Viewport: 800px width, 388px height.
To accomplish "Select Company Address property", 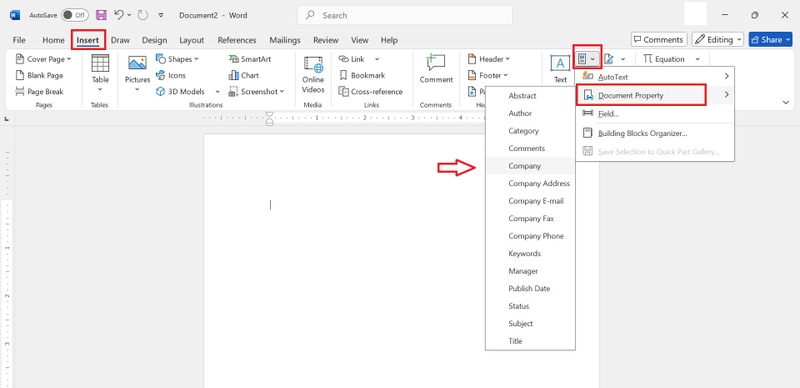I will [530, 183].
